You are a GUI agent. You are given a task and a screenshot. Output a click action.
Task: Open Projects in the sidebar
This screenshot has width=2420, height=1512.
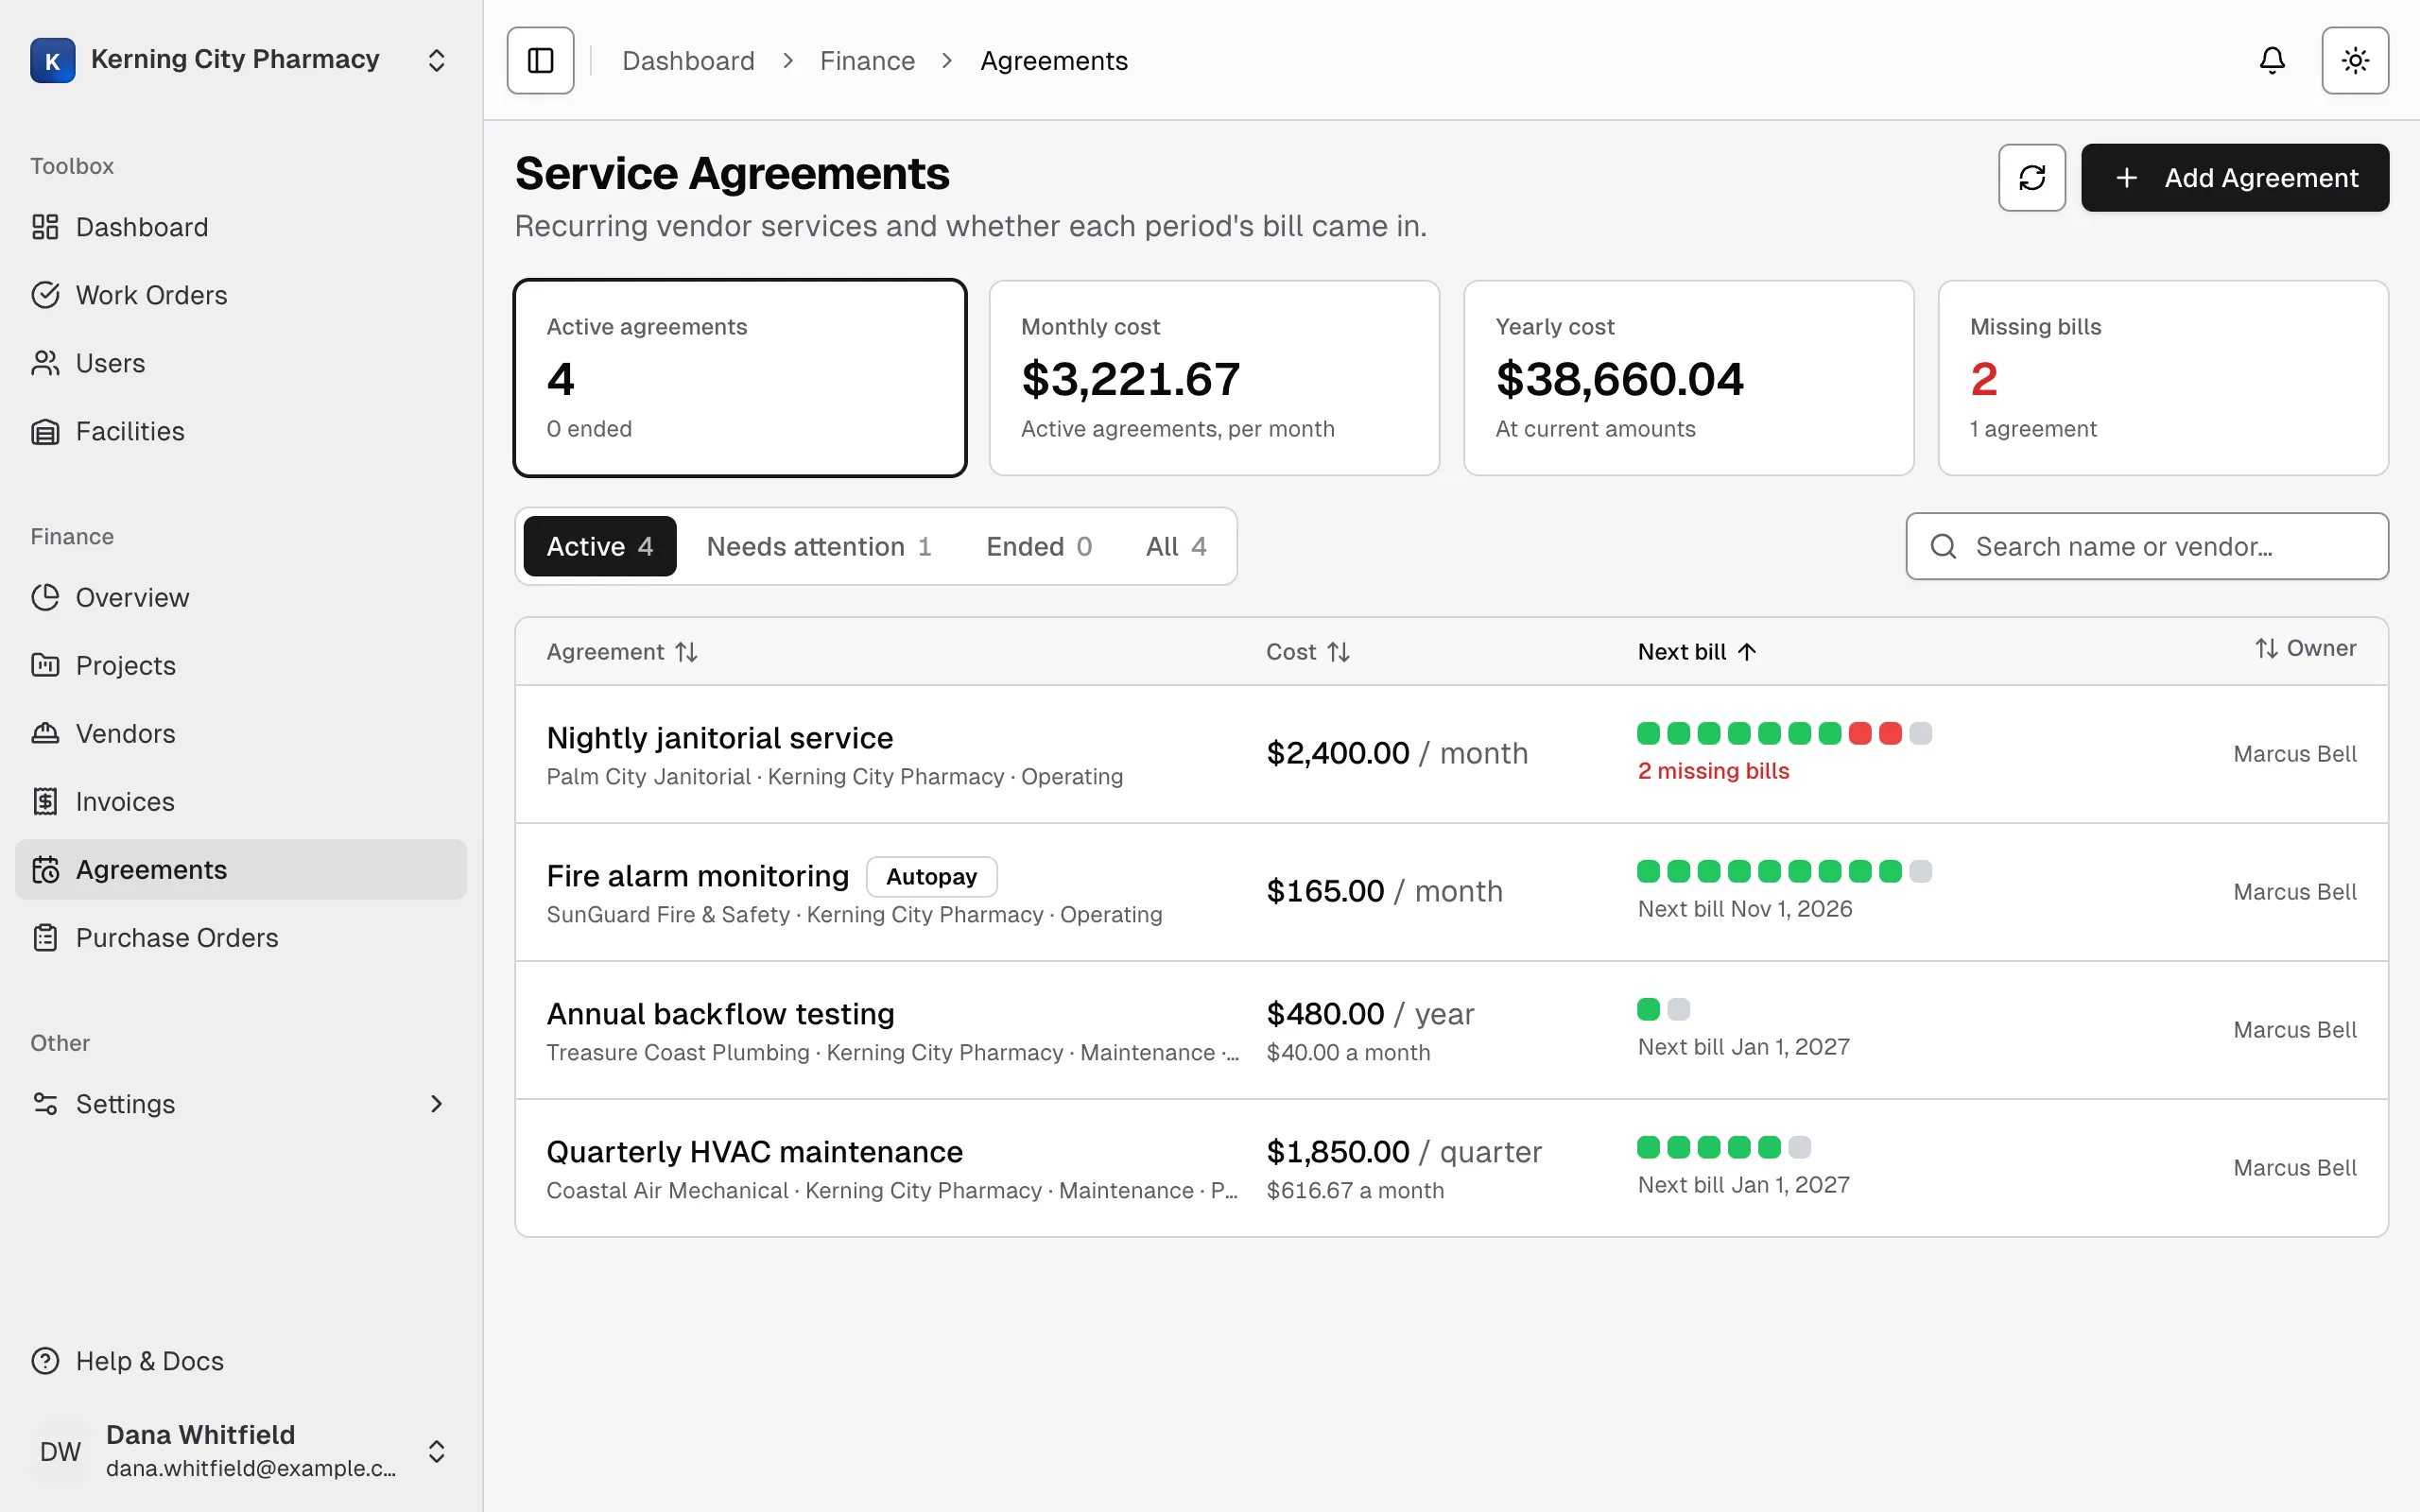240,665
